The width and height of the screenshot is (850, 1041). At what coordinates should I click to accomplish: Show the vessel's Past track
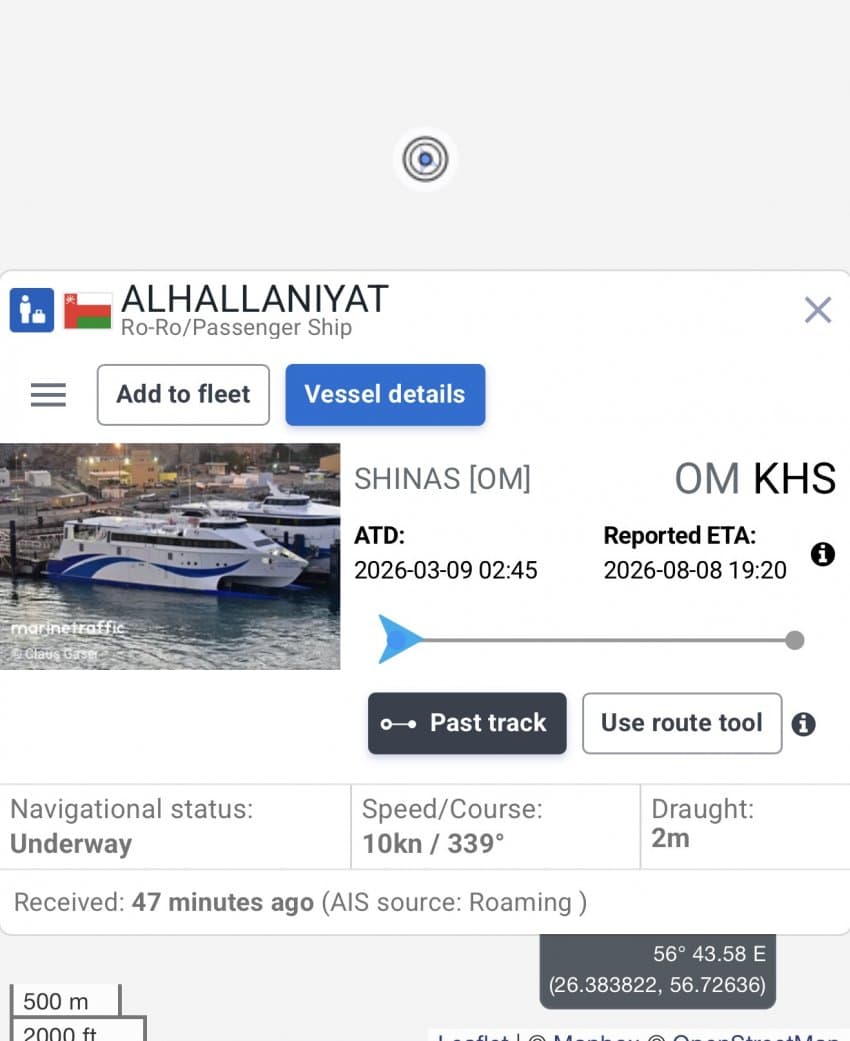468,724
